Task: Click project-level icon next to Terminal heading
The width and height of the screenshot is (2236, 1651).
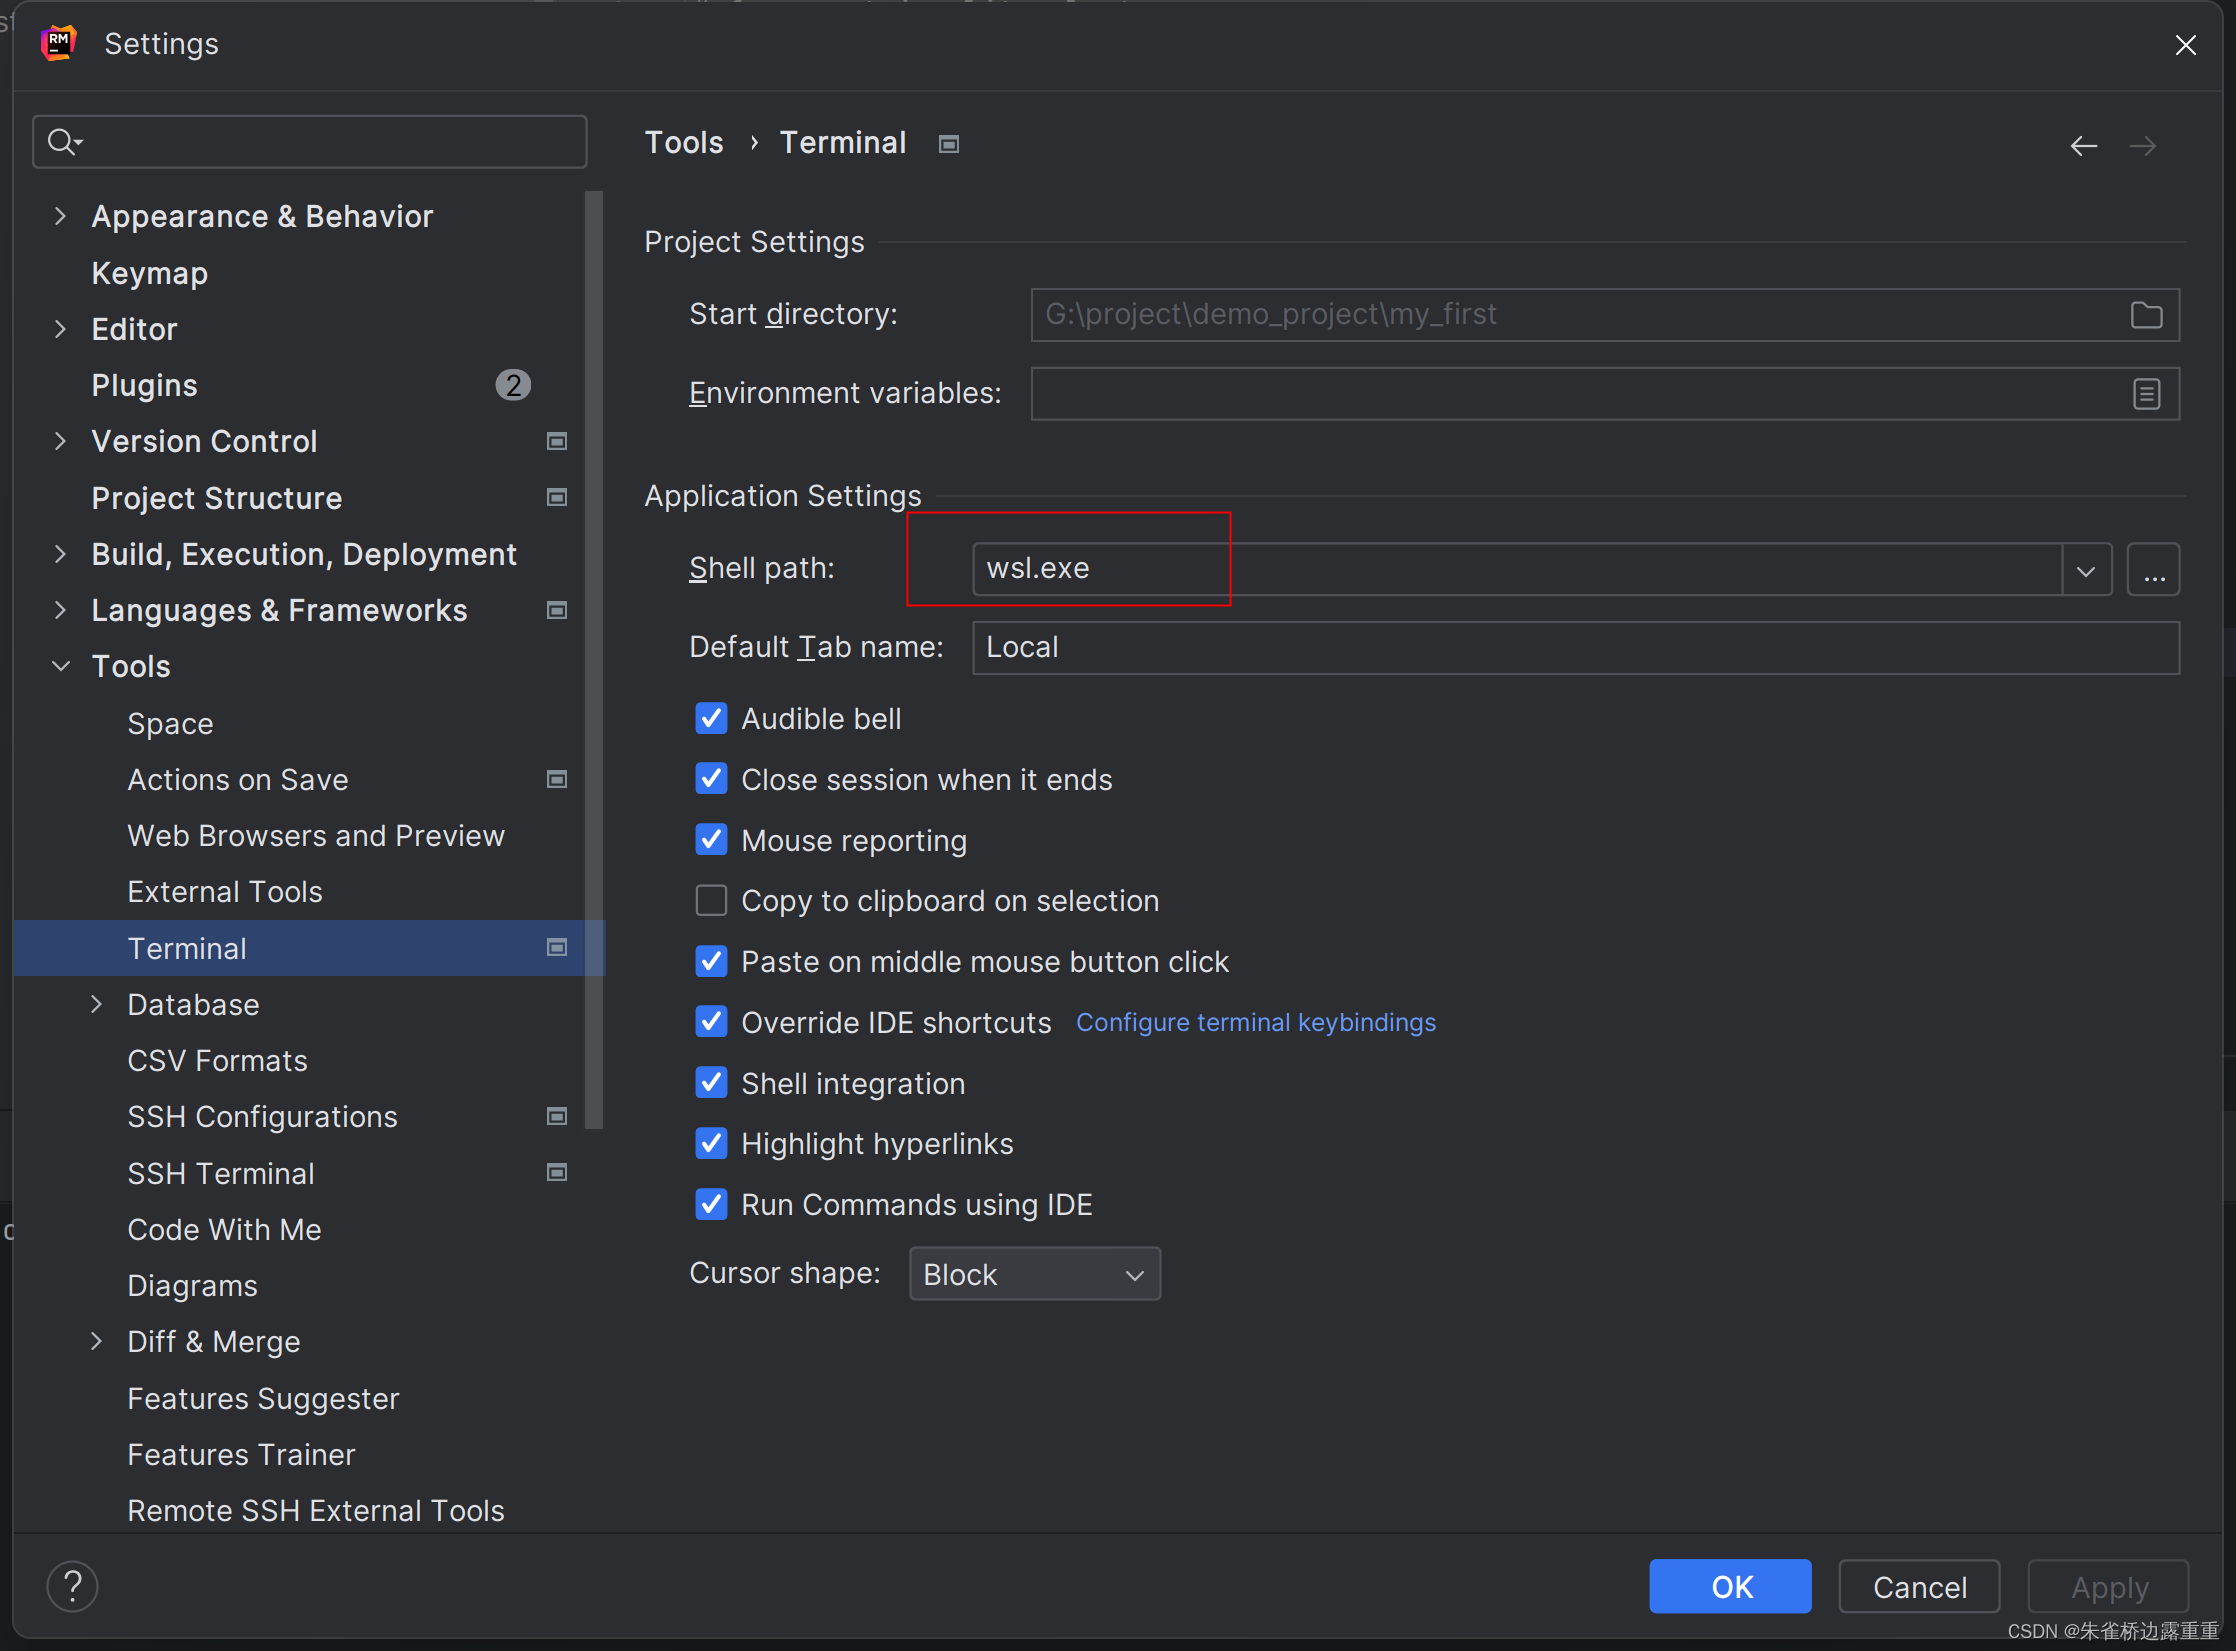Action: 949,145
